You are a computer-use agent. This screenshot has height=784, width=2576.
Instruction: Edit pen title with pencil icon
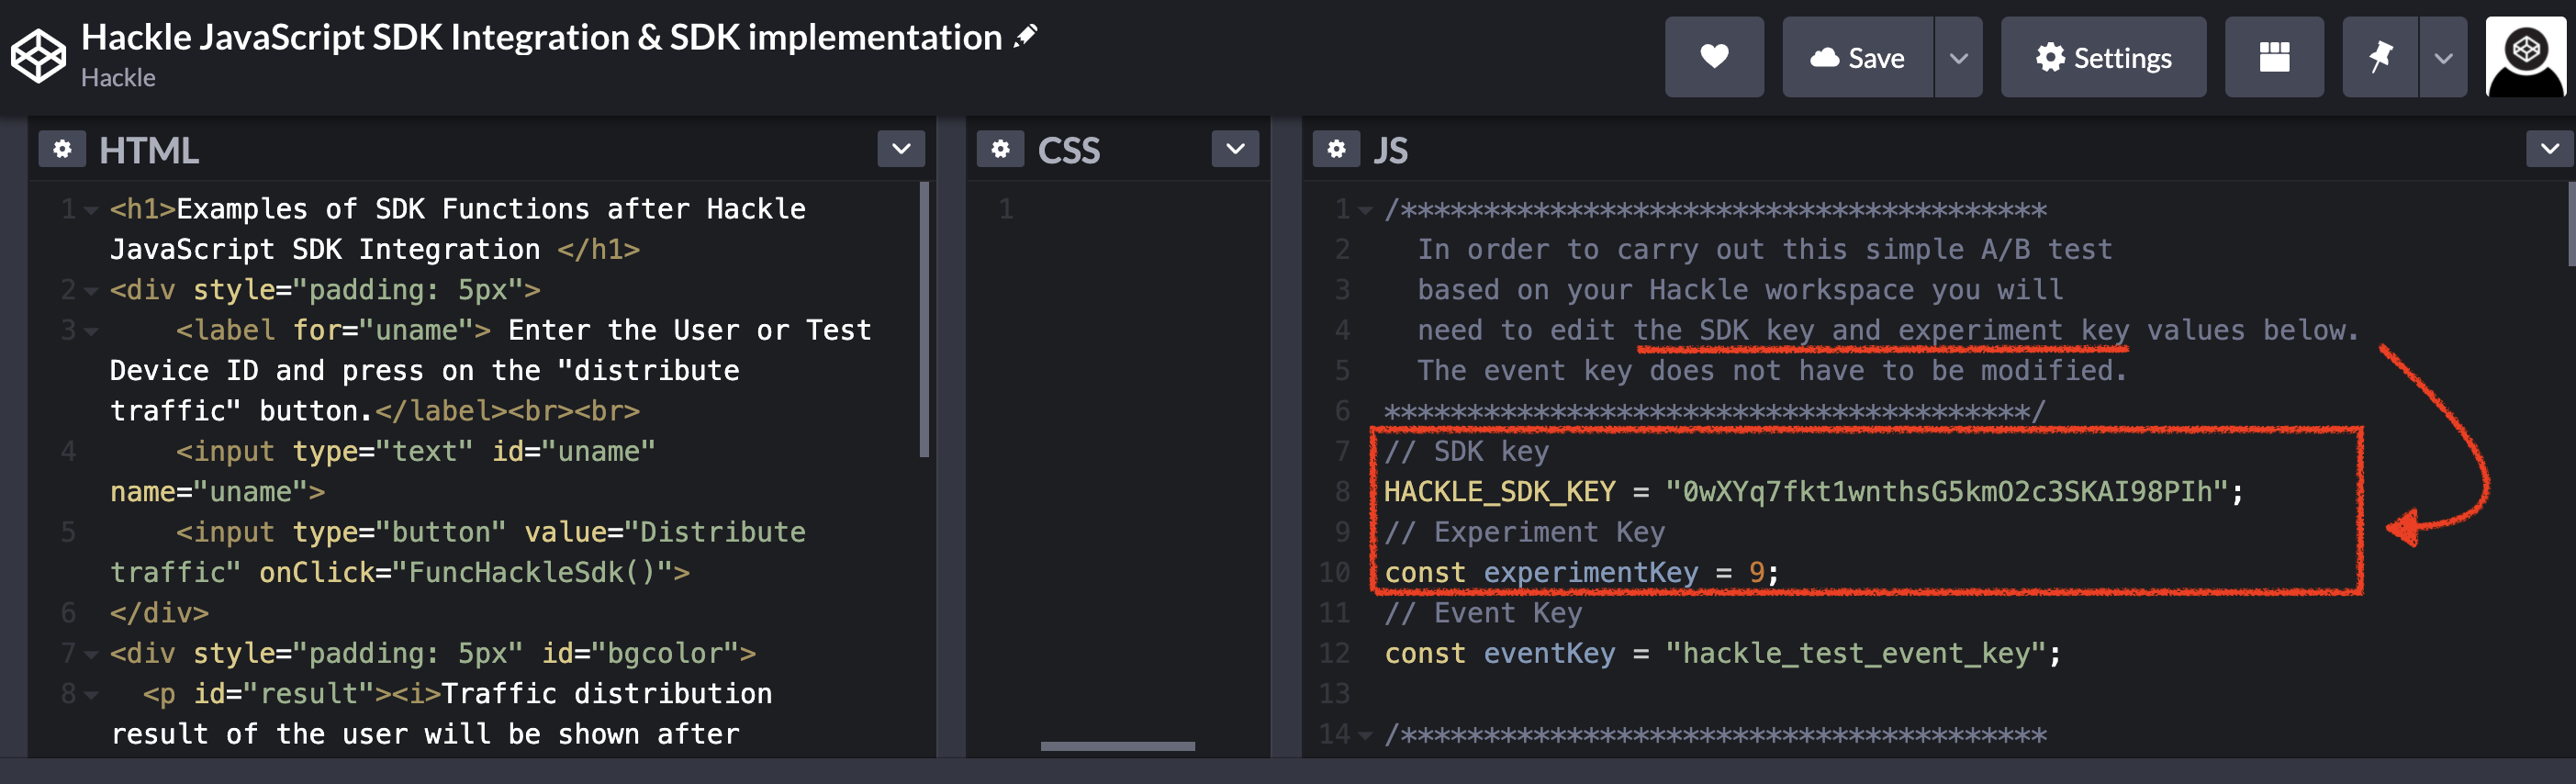coord(1026,37)
